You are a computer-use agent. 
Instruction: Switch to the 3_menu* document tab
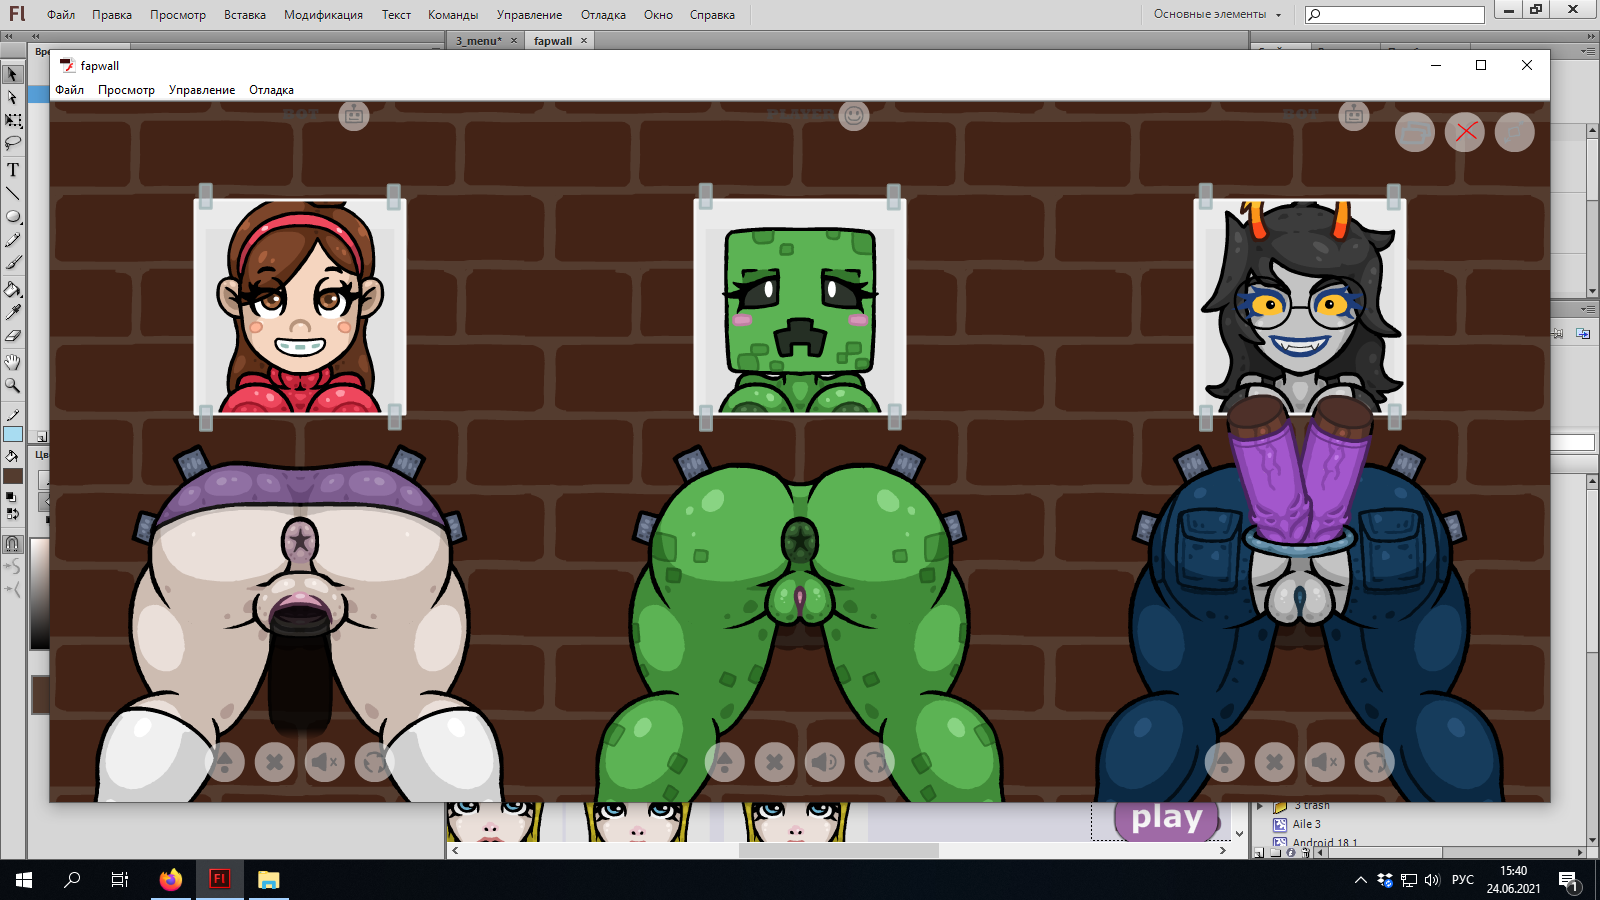[479, 41]
